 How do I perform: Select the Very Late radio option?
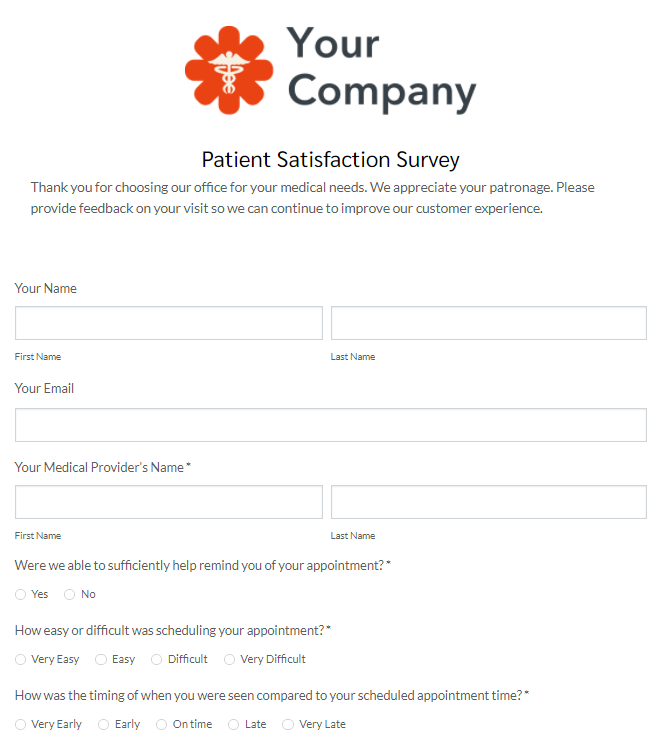click(x=288, y=725)
